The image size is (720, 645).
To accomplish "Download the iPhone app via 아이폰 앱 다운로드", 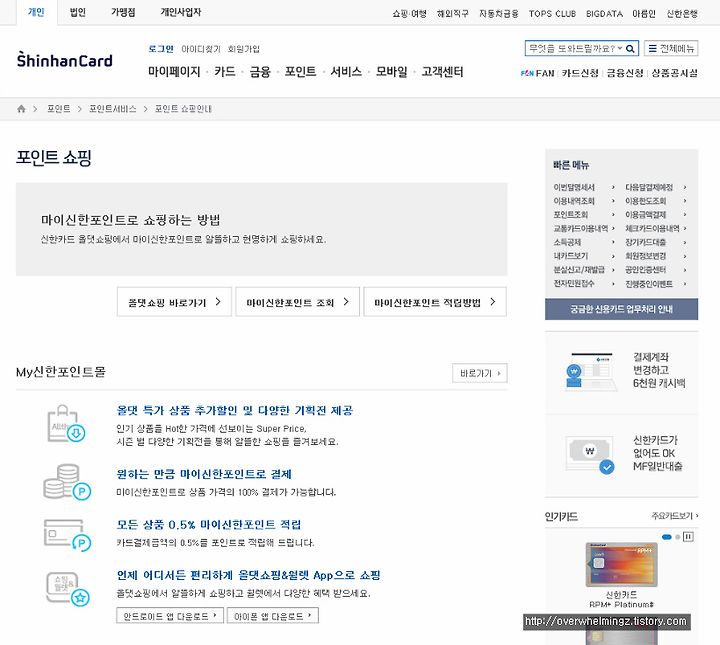I will pos(273,616).
